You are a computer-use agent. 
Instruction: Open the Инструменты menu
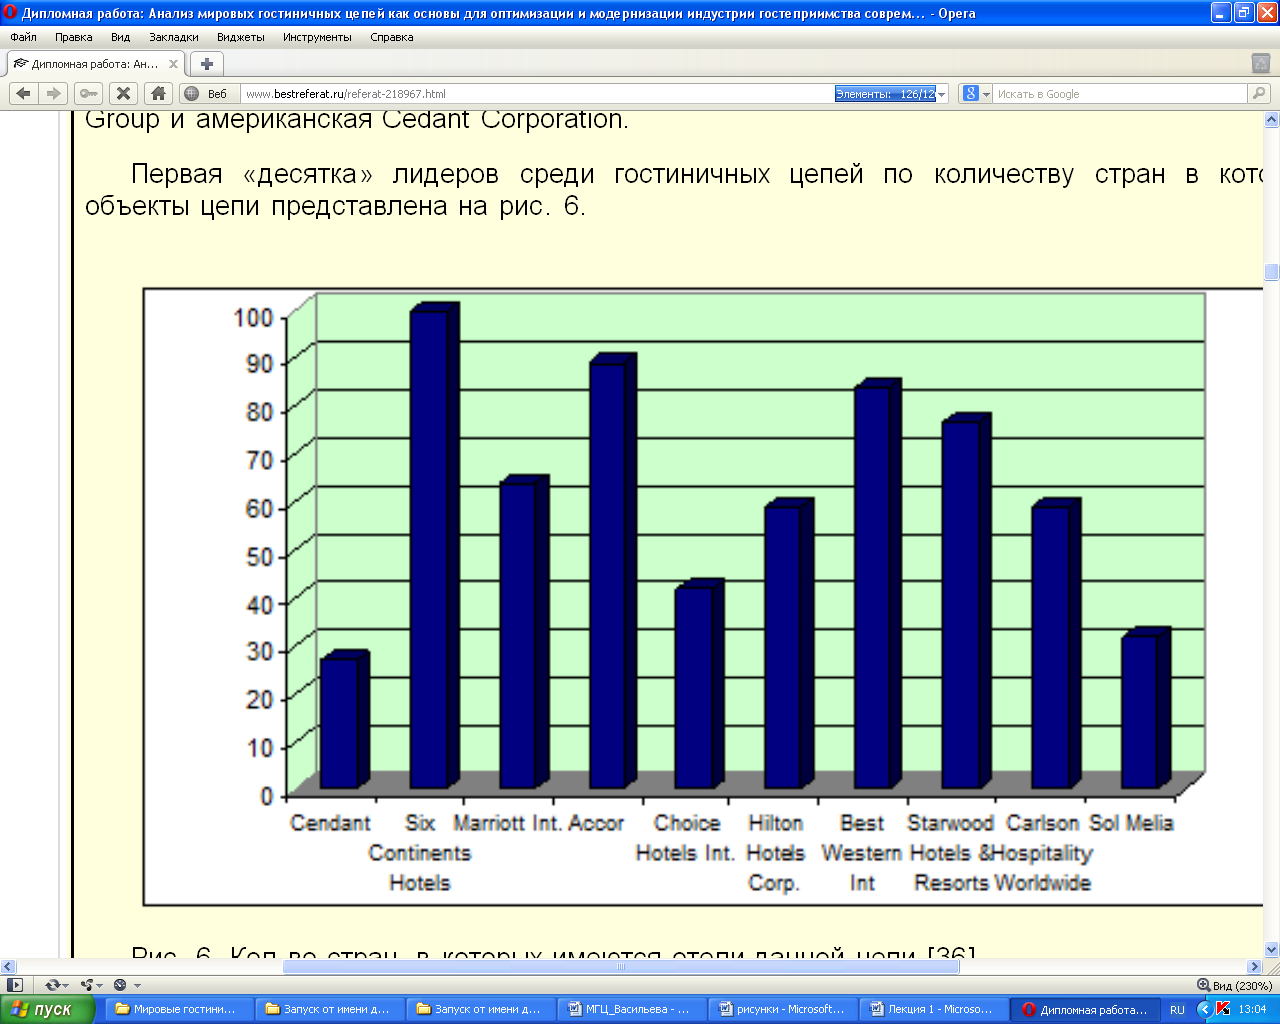[x=317, y=37]
